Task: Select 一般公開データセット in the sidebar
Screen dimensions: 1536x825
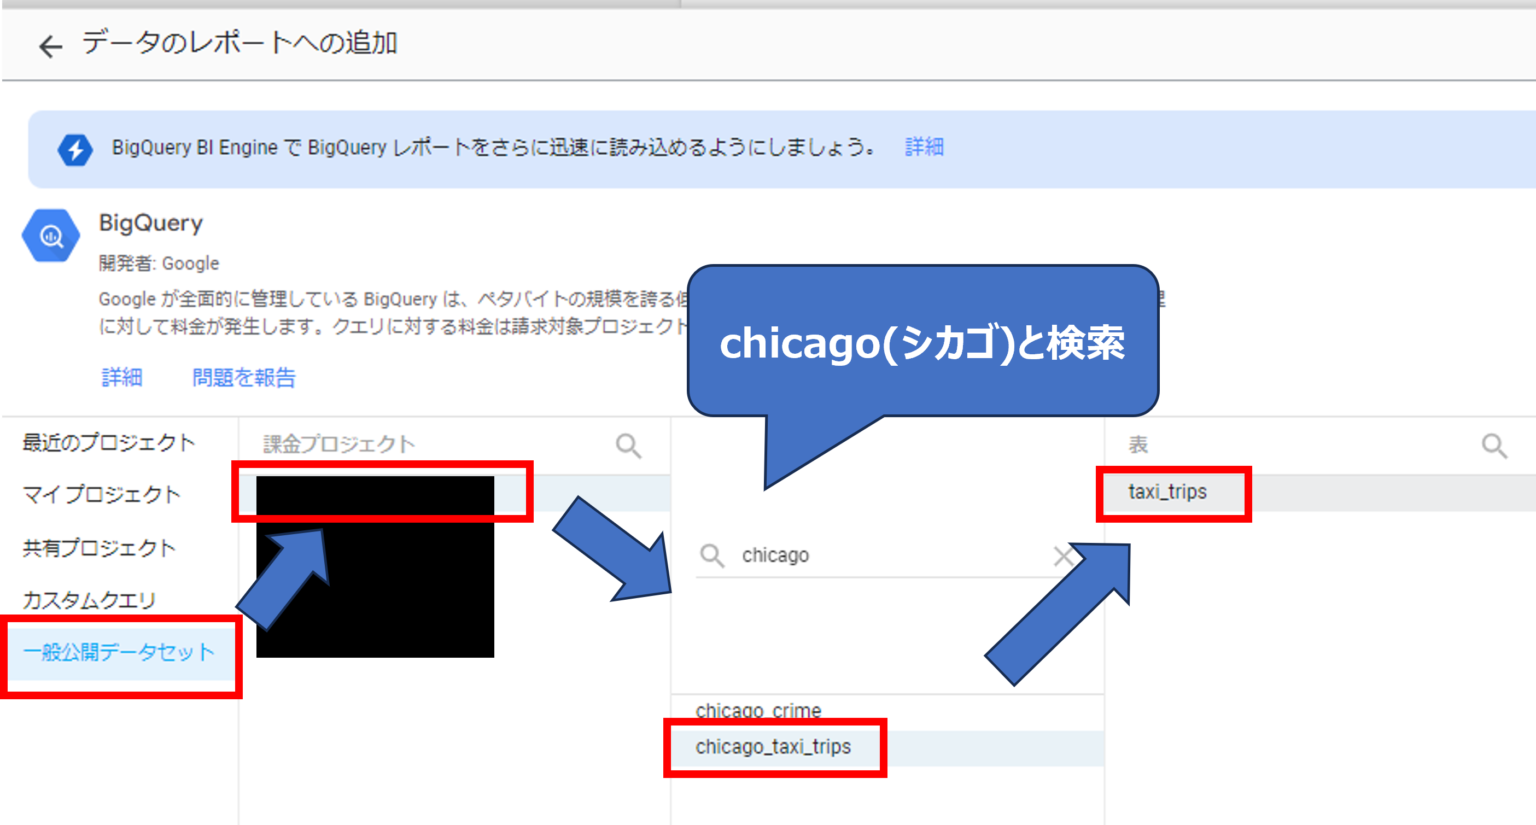Action: click(119, 652)
